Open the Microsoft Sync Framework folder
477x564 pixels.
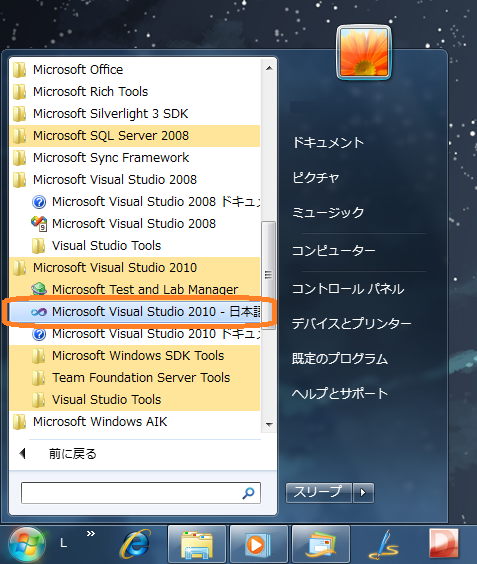tap(135, 158)
